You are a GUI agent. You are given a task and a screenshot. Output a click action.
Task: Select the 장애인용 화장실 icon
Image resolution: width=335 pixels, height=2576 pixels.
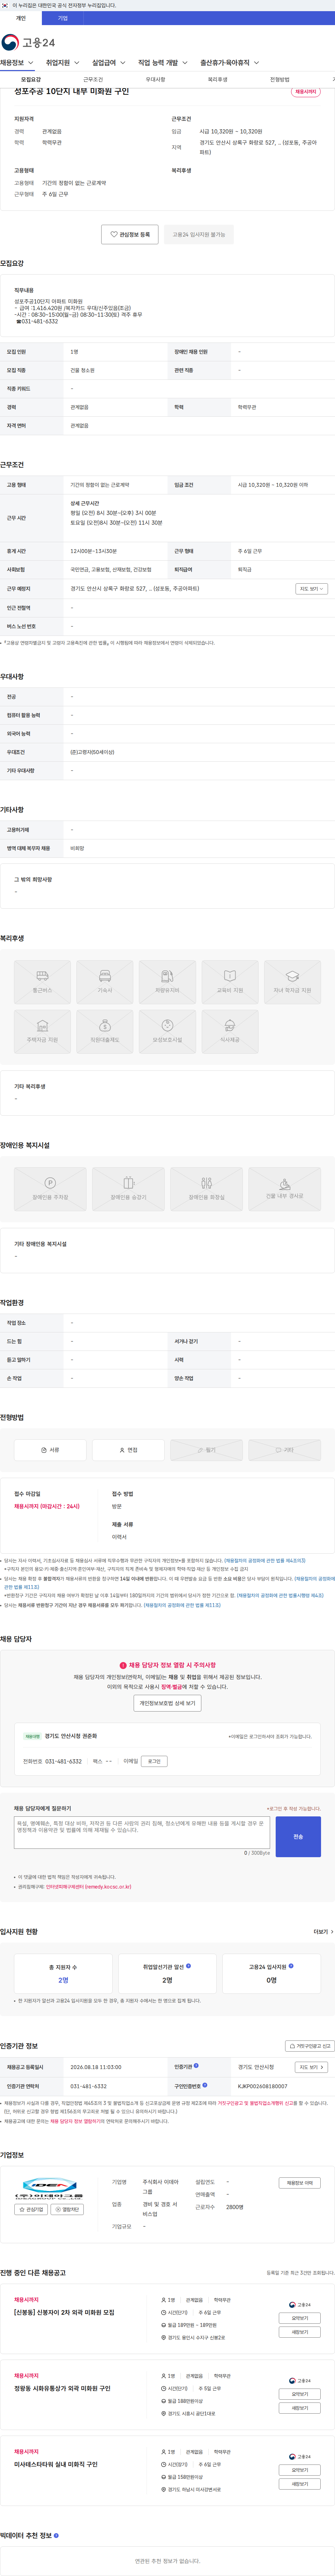click(x=206, y=1188)
